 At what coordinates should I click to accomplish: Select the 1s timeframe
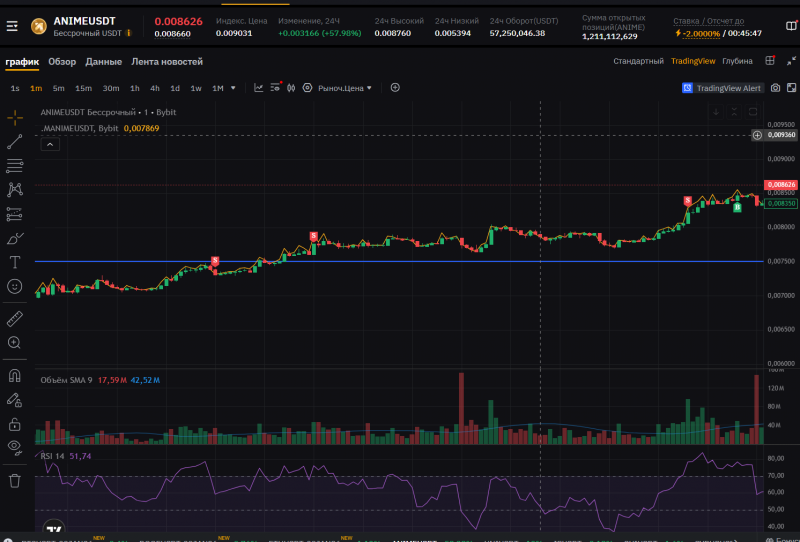tap(15, 88)
